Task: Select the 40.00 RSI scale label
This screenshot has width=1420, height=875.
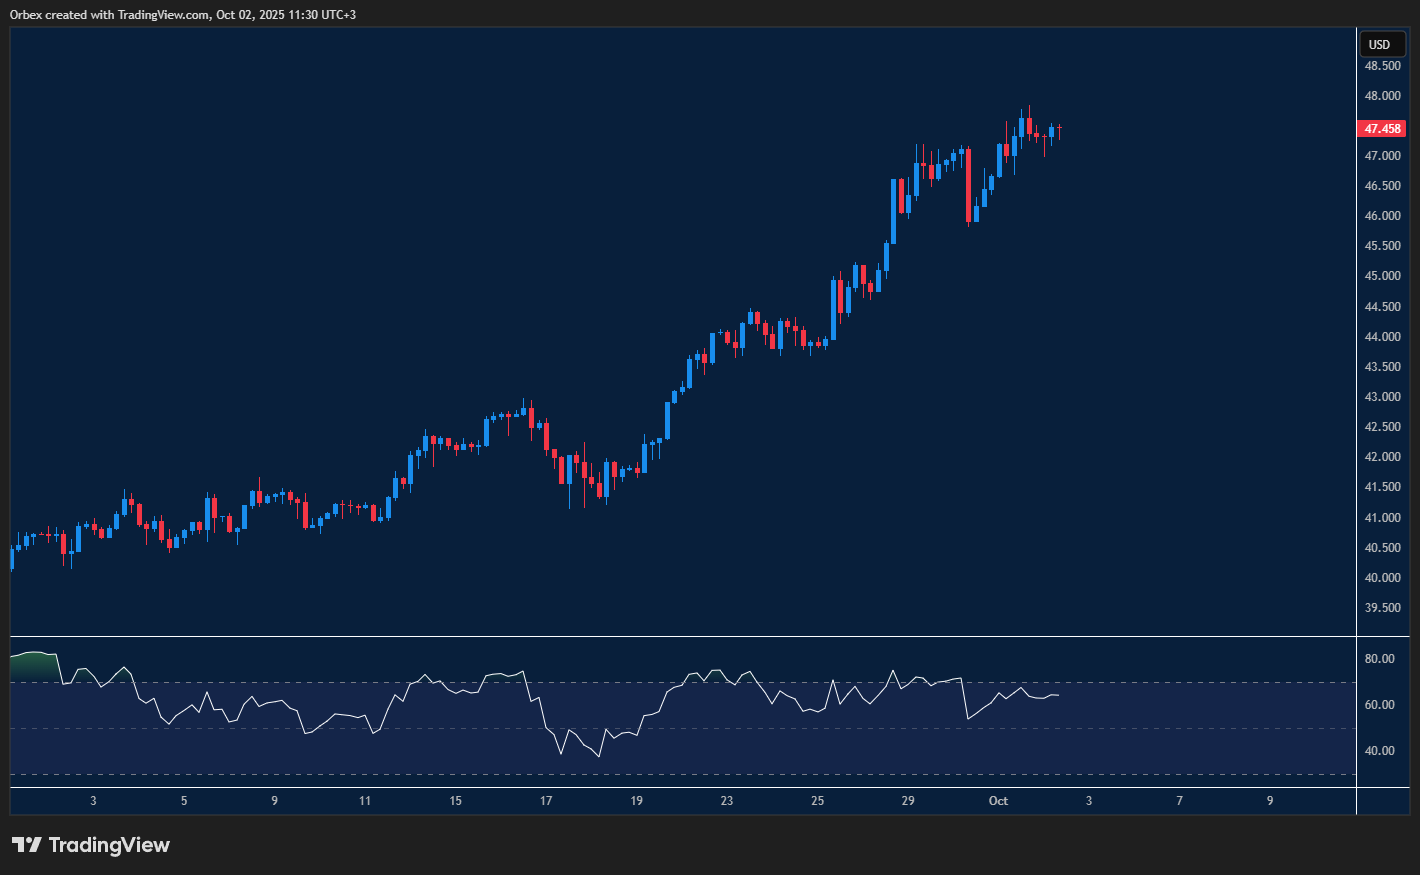Action: pyautogui.click(x=1379, y=751)
